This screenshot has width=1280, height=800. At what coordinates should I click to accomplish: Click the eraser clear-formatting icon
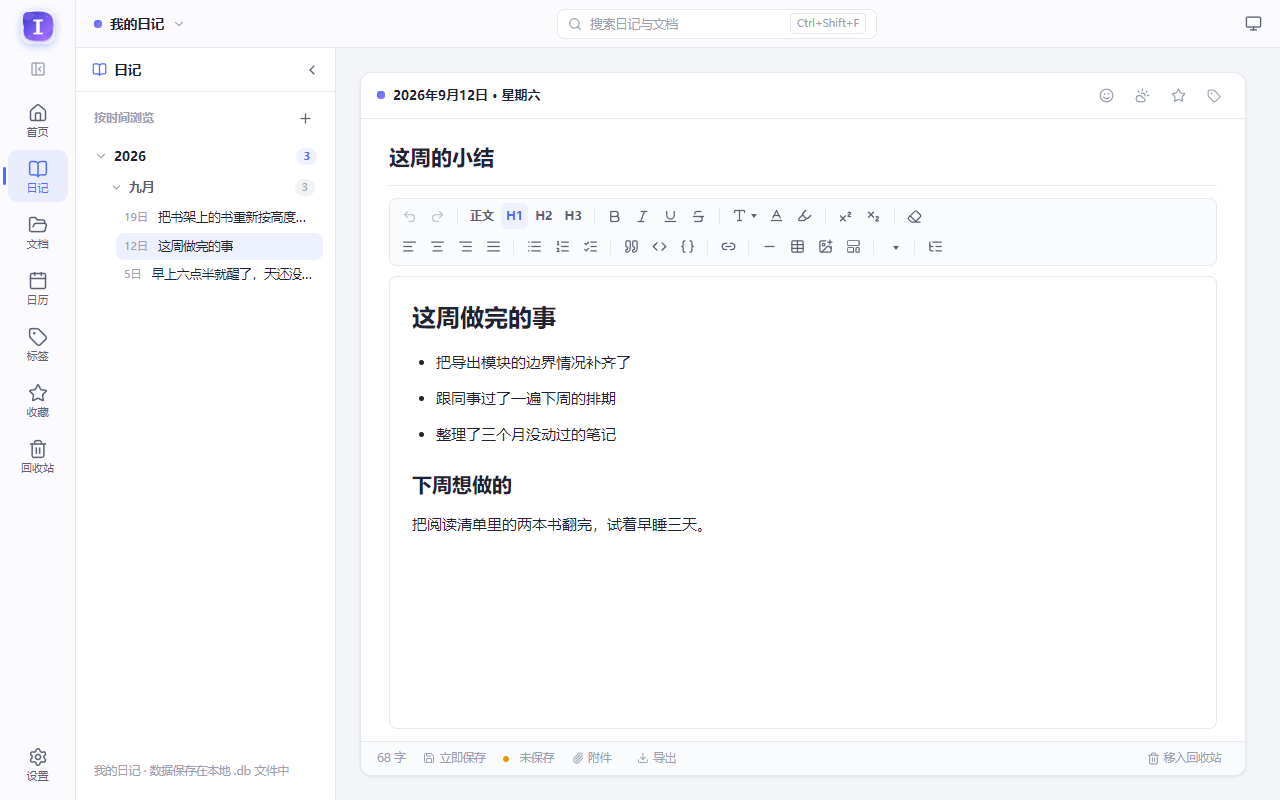coord(914,216)
